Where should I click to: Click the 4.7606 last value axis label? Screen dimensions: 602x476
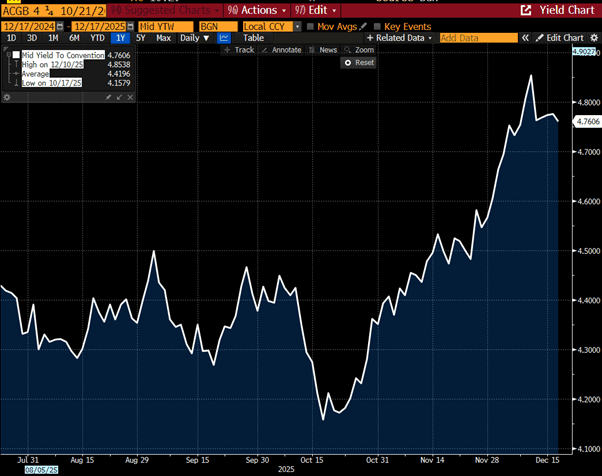click(x=587, y=122)
